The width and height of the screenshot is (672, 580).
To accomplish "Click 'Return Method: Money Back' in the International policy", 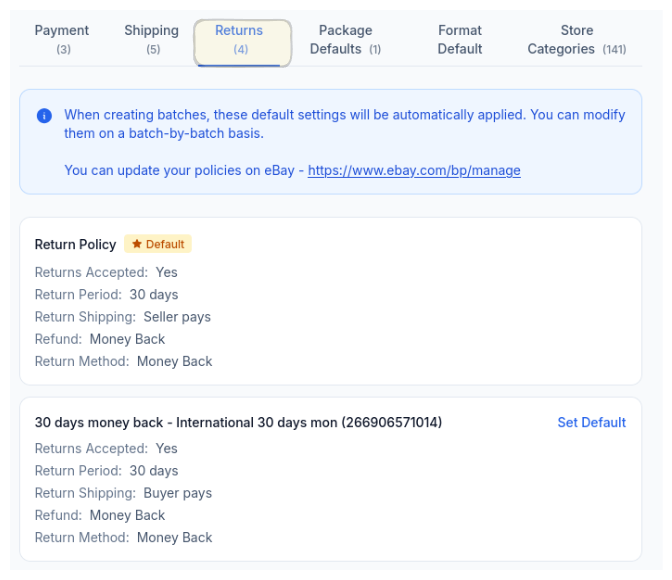I will [123, 538].
